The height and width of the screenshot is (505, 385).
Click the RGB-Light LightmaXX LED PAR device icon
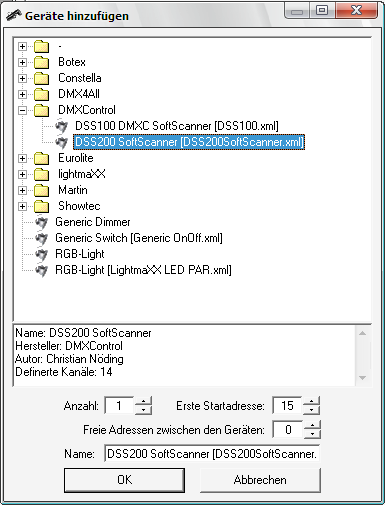42,270
